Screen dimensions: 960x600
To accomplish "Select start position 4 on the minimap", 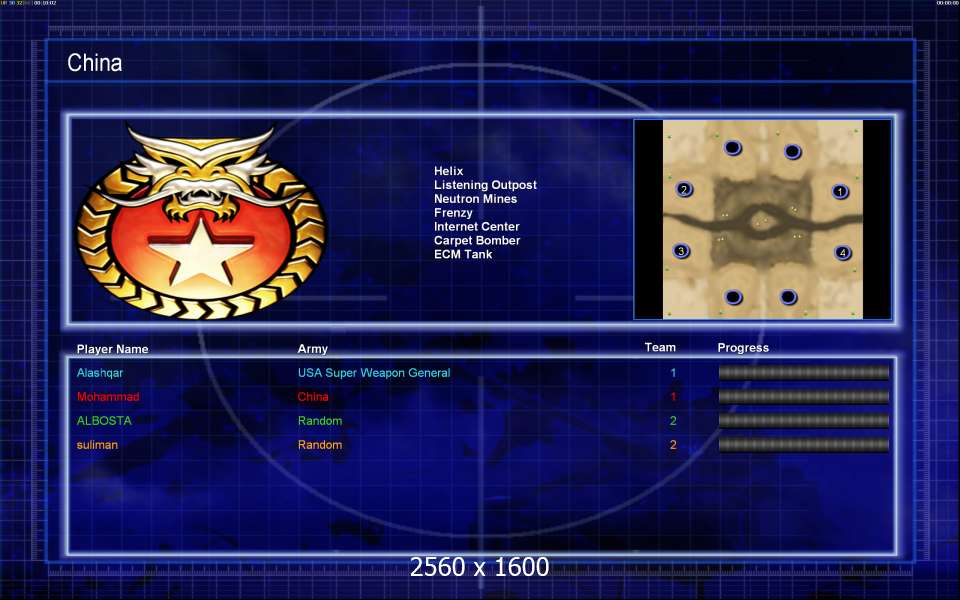I will (843, 252).
